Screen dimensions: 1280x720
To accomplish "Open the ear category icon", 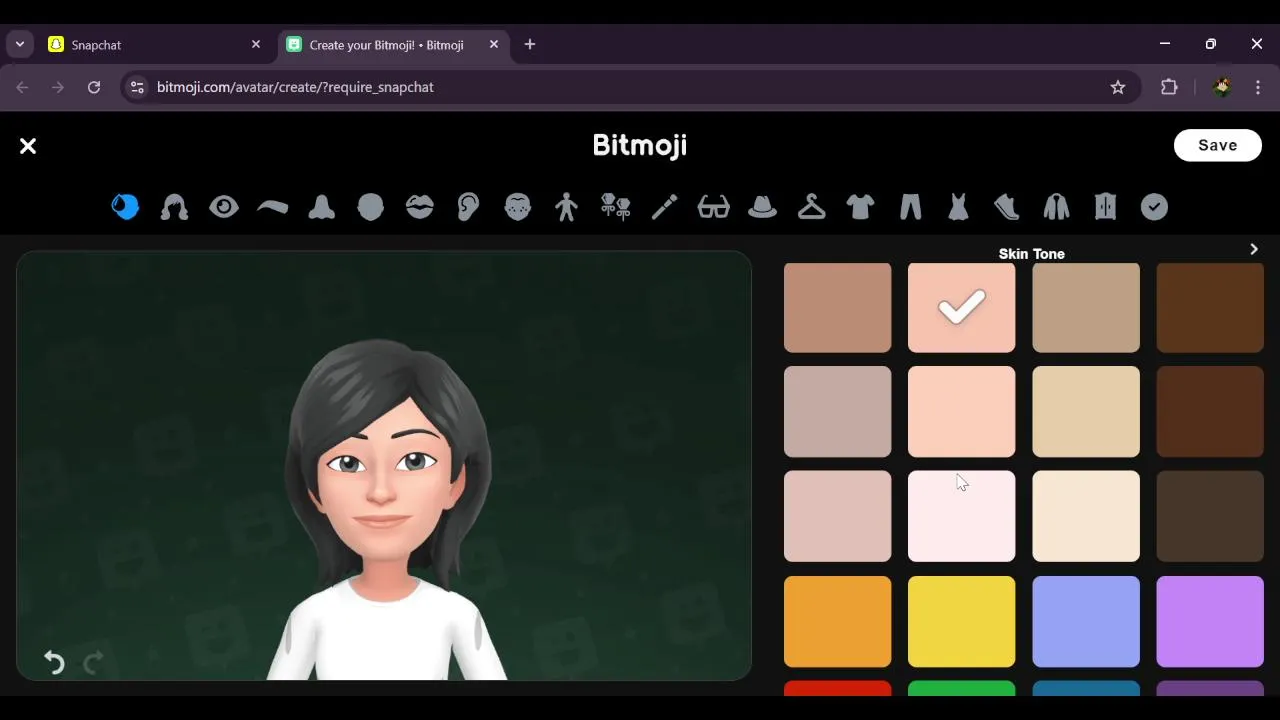I will [468, 207].
